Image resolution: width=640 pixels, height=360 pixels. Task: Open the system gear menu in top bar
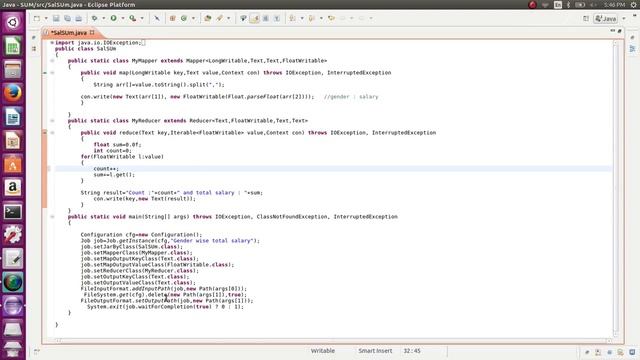pyautogui.click(x=634, y=5)
